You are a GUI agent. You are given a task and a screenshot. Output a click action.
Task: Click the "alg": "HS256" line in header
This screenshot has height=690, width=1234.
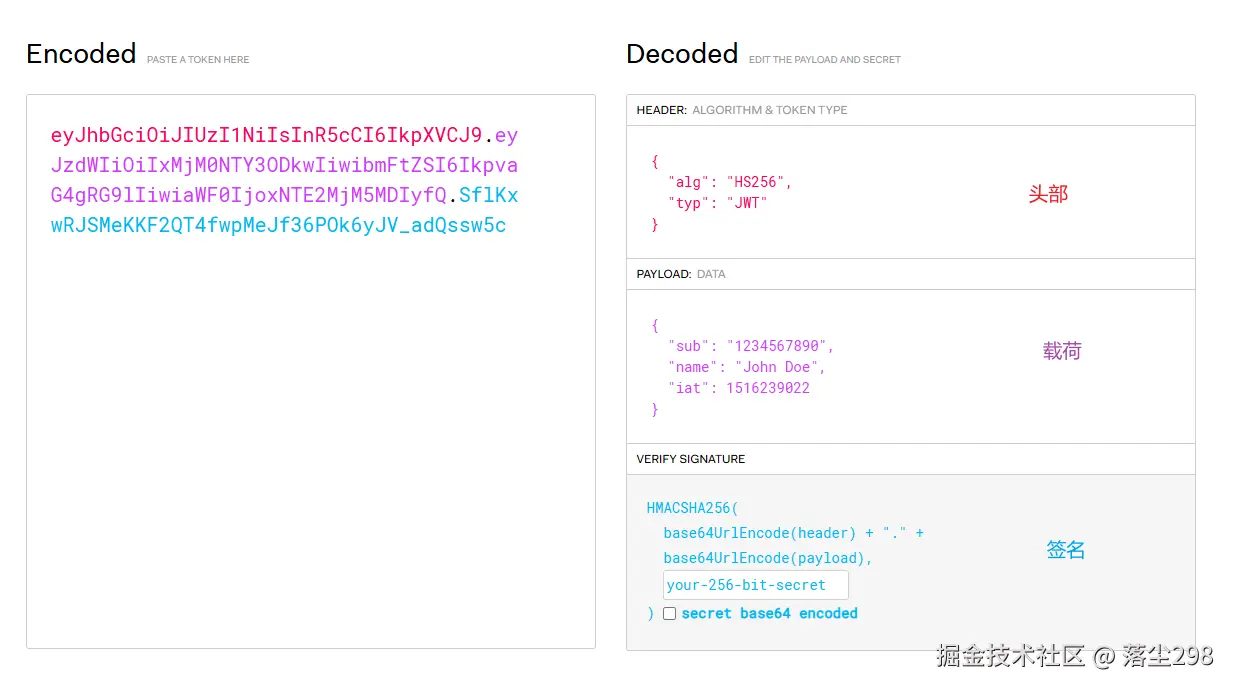pos(730,182)
